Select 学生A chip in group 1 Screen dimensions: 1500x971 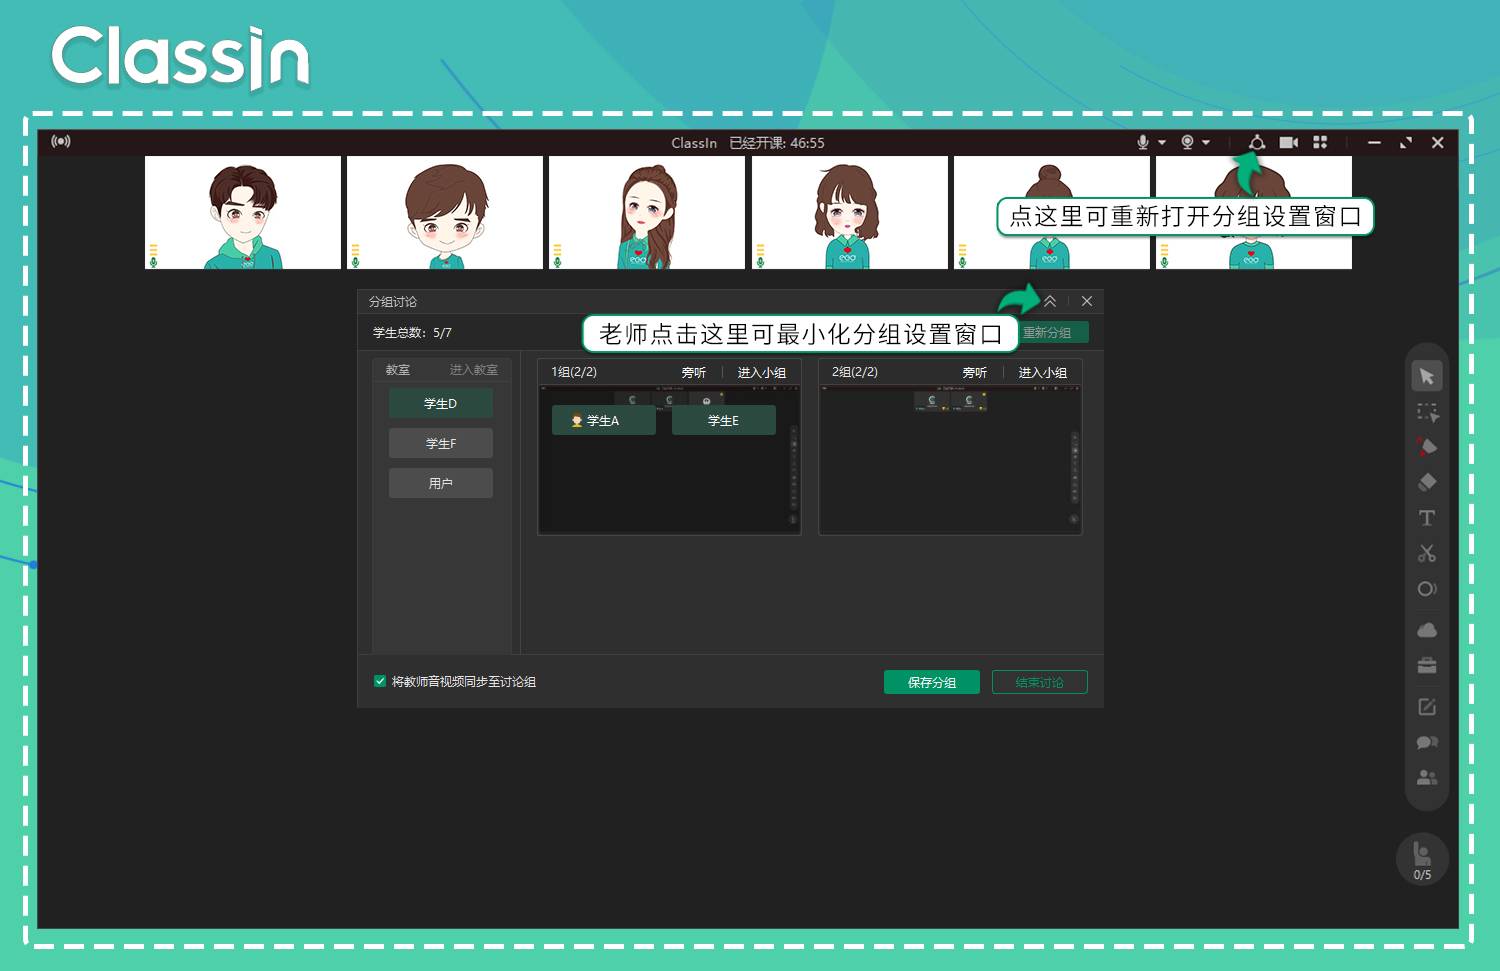[x=604, y=420]
